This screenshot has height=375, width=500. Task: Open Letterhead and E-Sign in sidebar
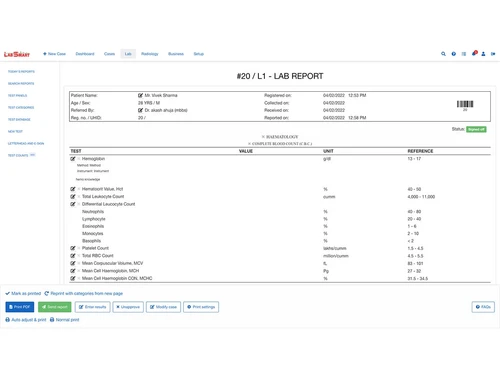[26, 143]
